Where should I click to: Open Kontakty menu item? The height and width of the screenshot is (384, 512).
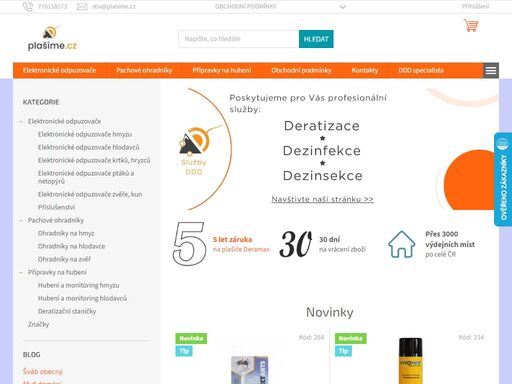[365, 70]
